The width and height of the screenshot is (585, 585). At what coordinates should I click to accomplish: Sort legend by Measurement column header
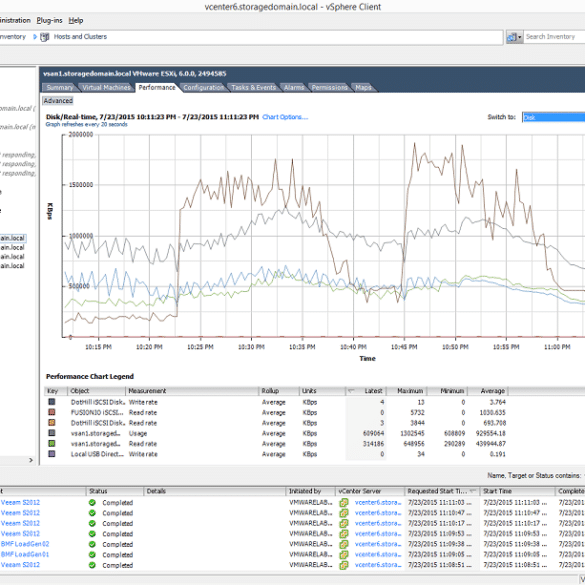pos(192,391)
